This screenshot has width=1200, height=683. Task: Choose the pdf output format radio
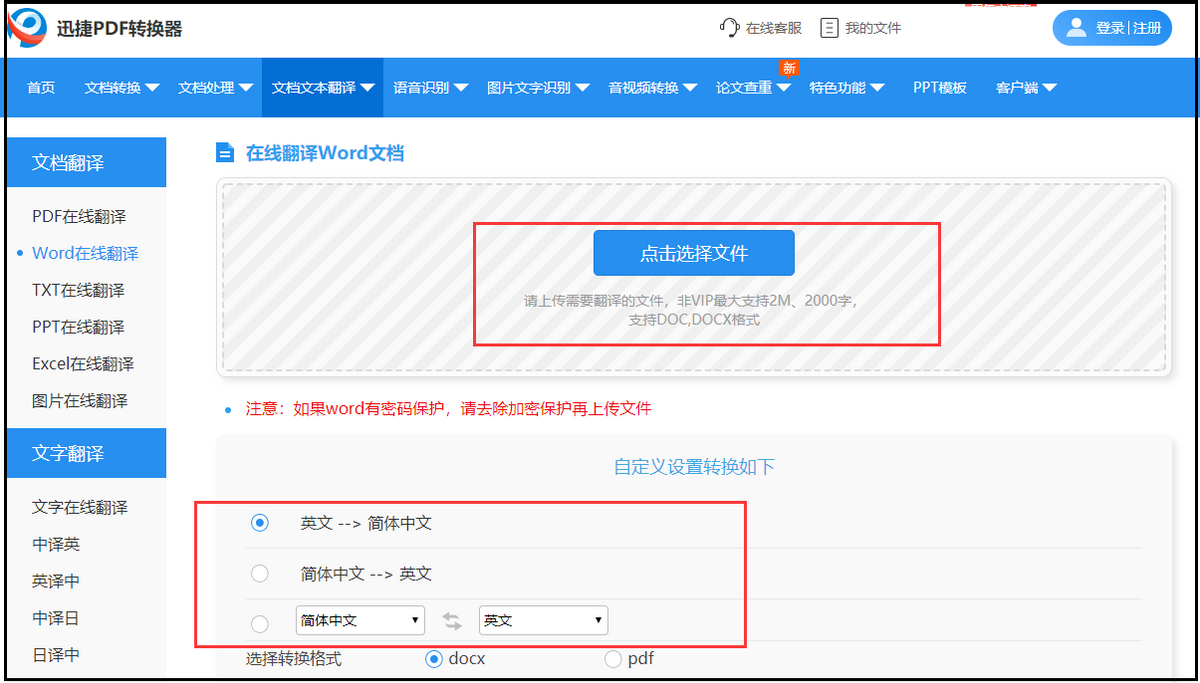pyautogui.click(x=613, y=658)
